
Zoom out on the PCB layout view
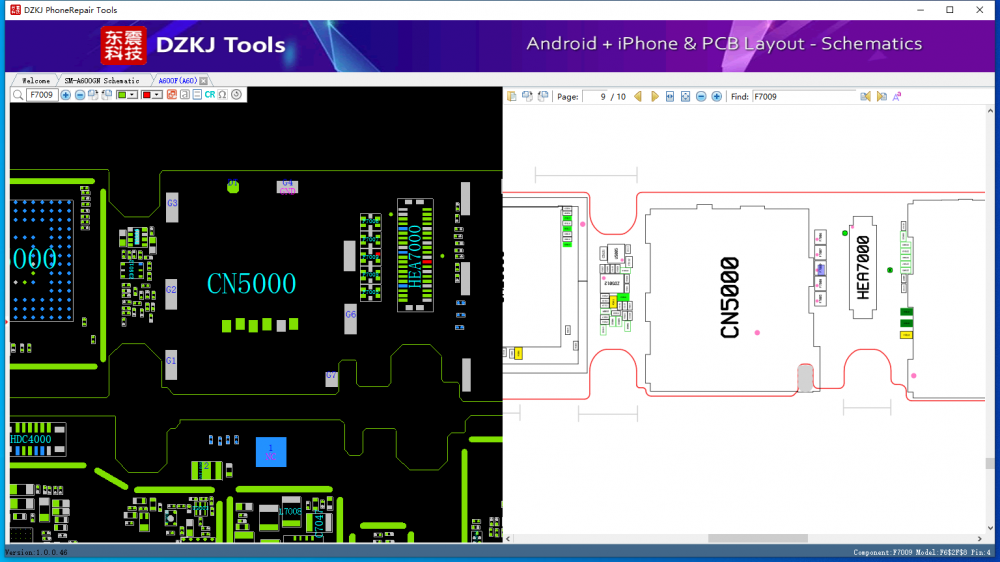point(80,95)
